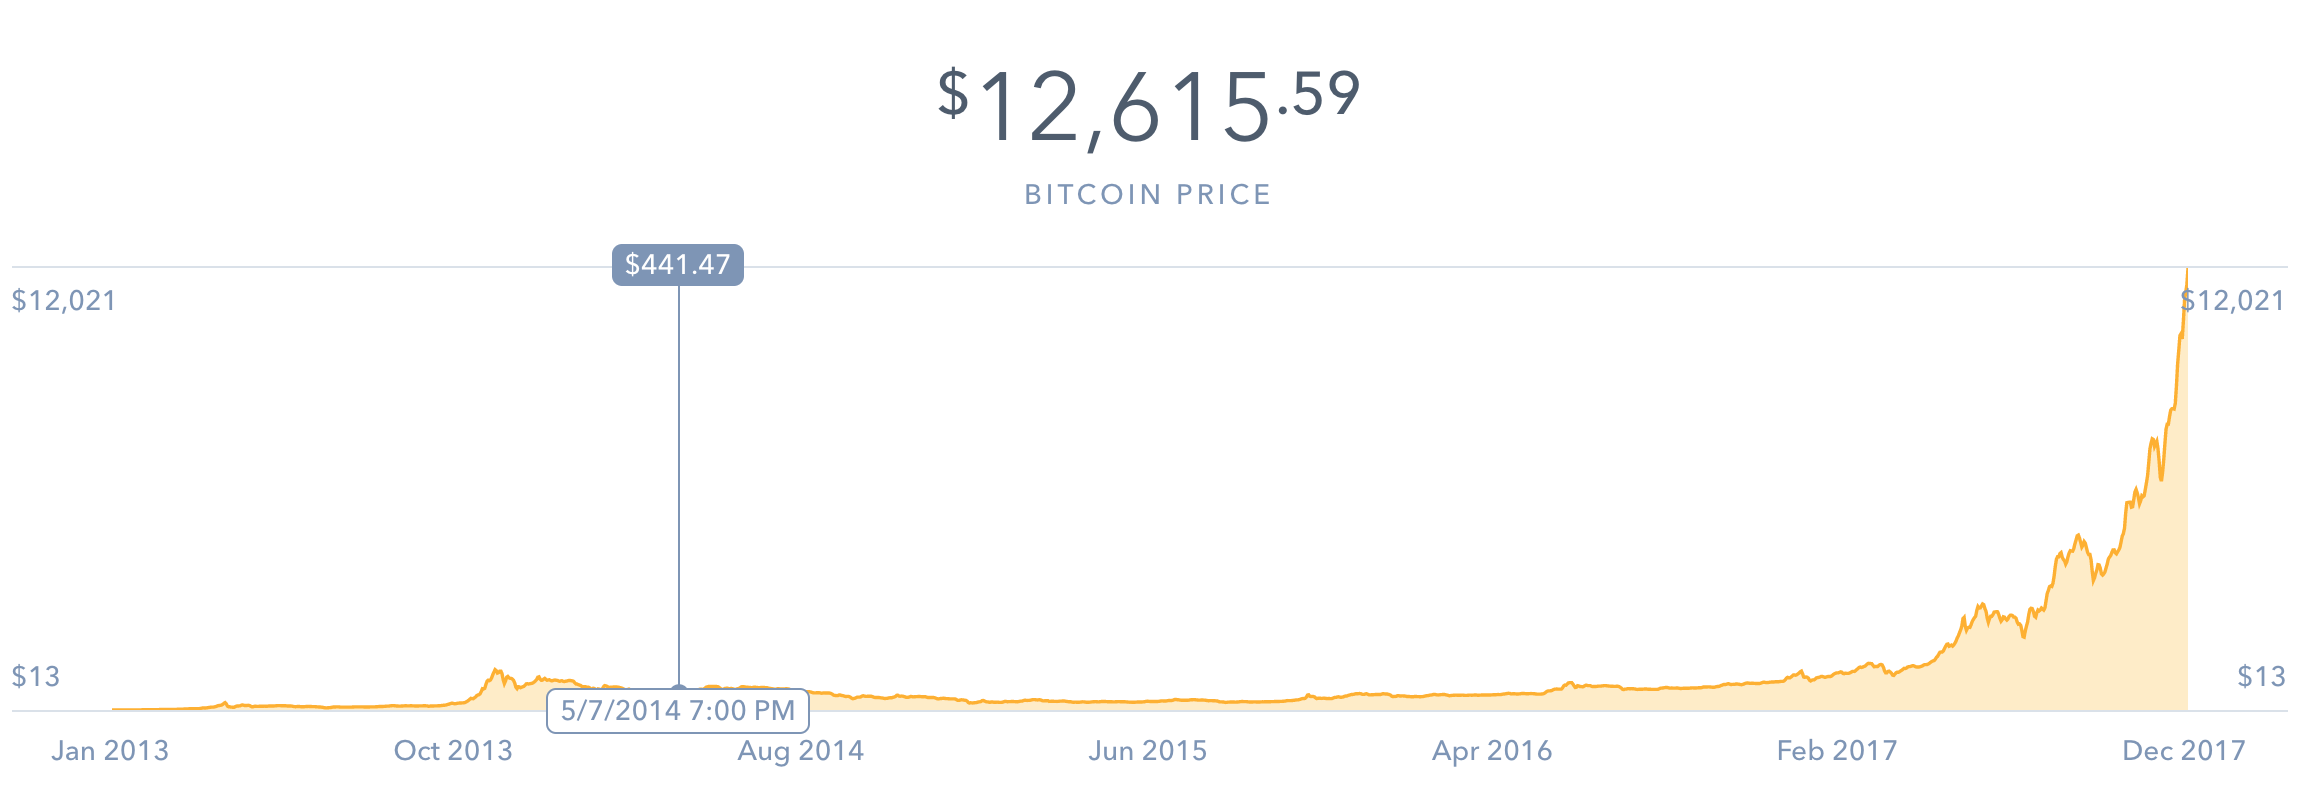Click the Apr 2016 axis label
This screenshot has width=2310, height=788.
point(1492,751)
